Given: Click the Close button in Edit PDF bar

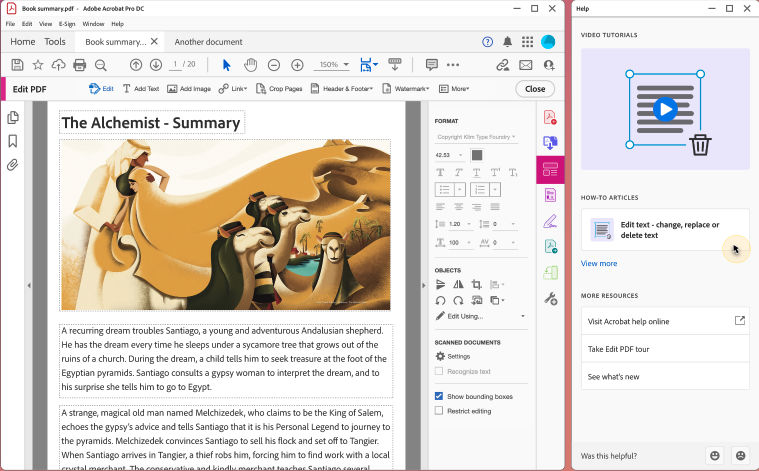Looking at the screenshot, I should click(x=535, y=89).
